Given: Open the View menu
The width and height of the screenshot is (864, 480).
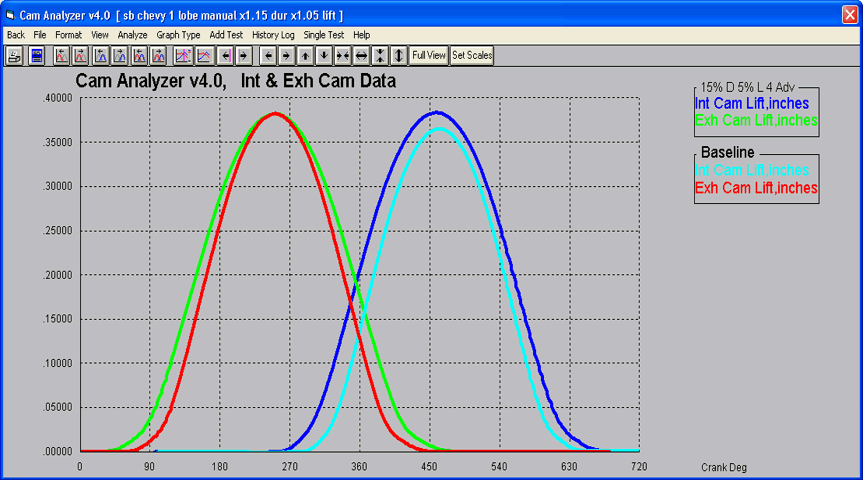Looking at the screenshot, I should tap(100, 35).
